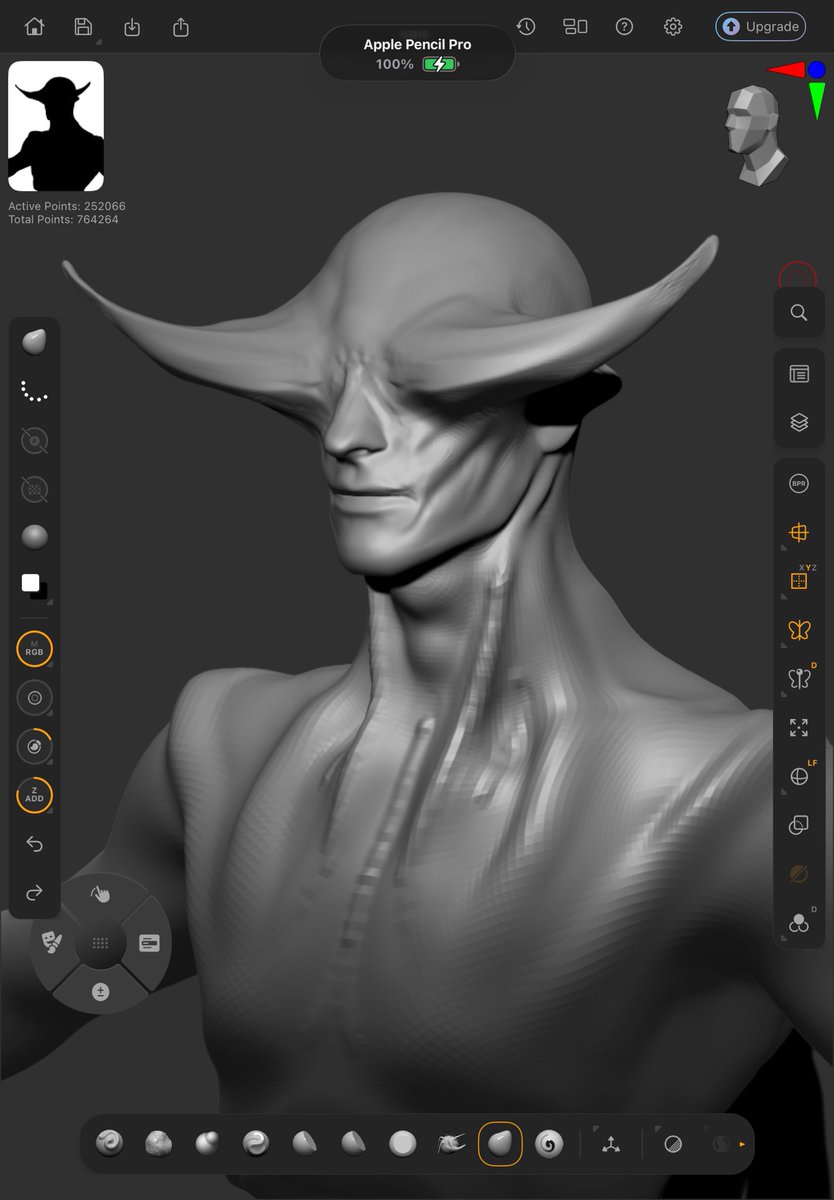Select the third sphere brush in dock
This screenshot has width=834, height=1200.
point(207,1143)
